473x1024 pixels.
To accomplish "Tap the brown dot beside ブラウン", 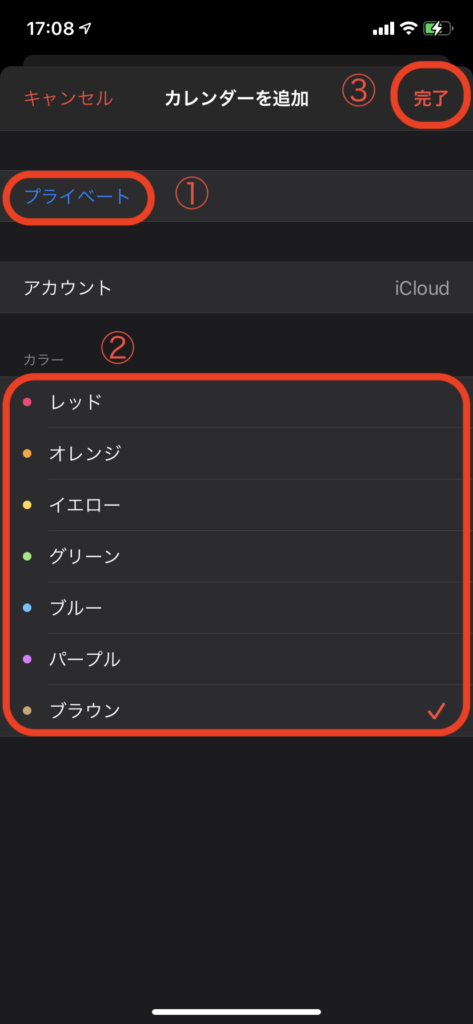I will (x=27, y=711).
